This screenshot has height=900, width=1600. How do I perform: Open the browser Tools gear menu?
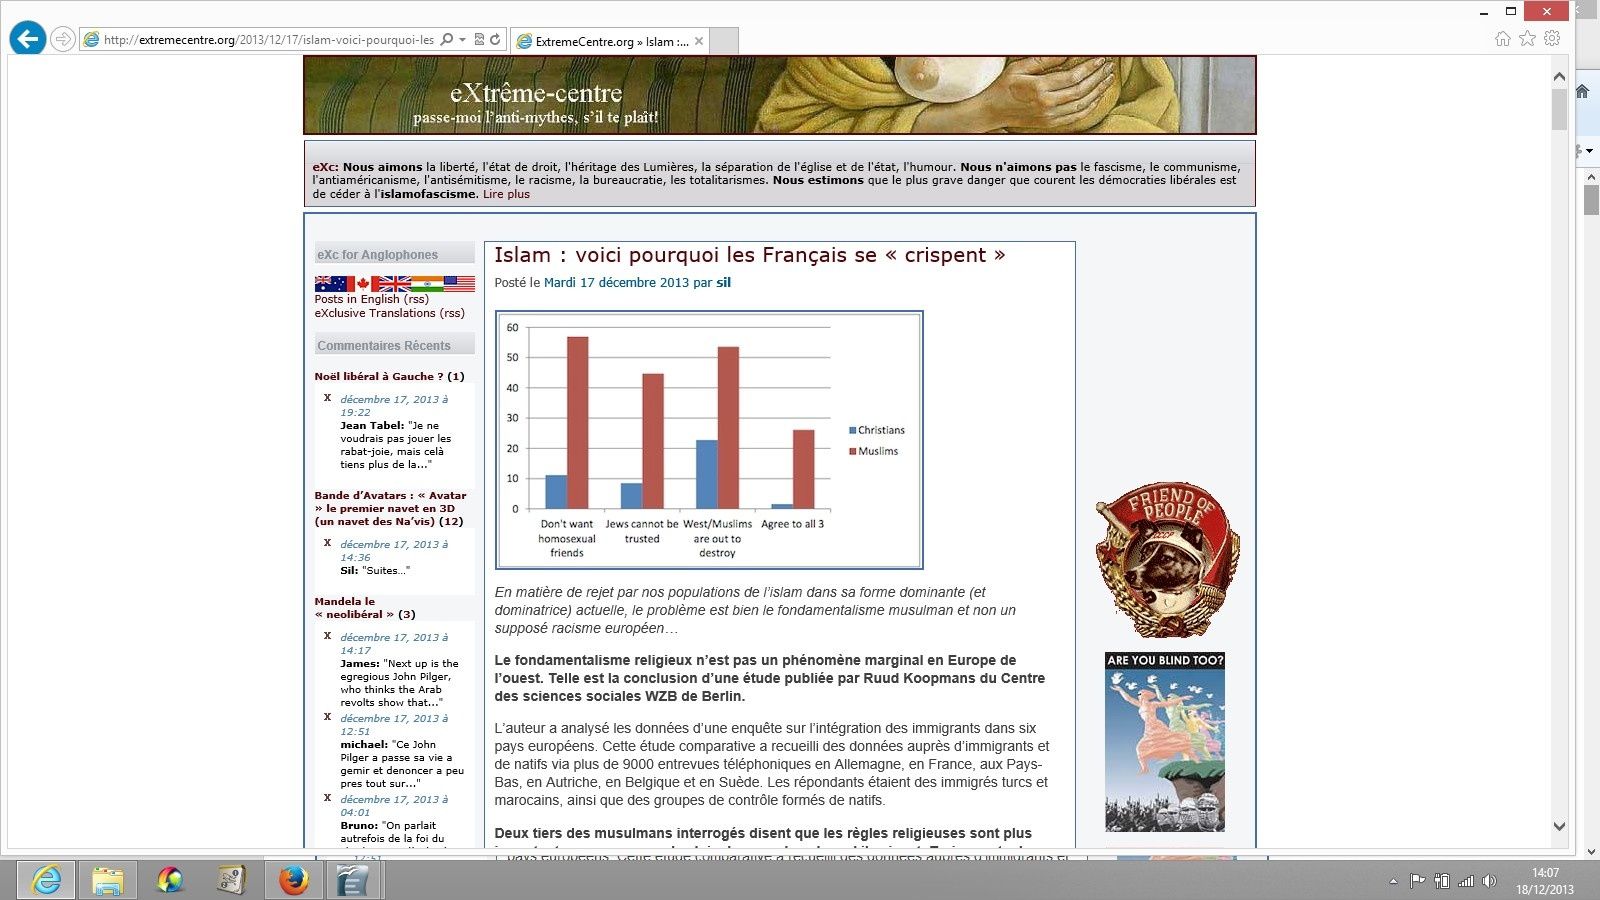click(x=1552, y=38)
